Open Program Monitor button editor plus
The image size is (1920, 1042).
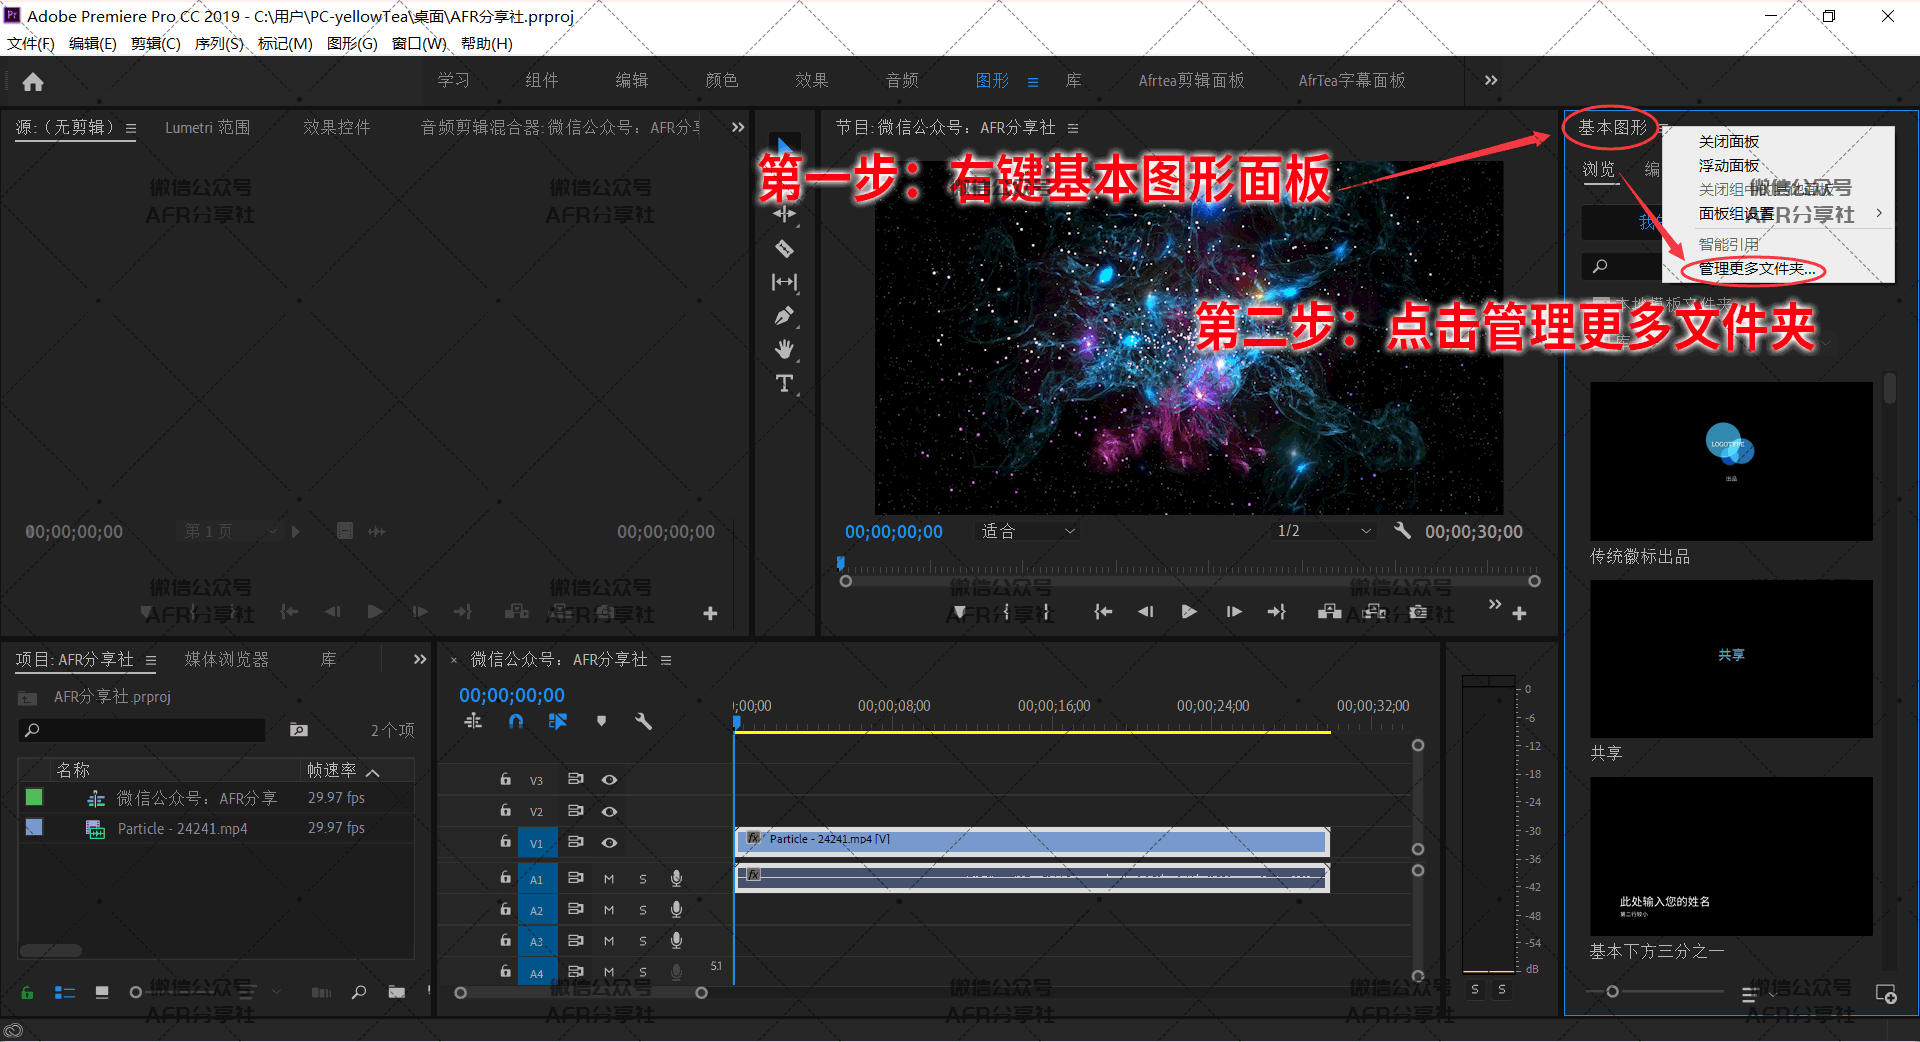1519,613
